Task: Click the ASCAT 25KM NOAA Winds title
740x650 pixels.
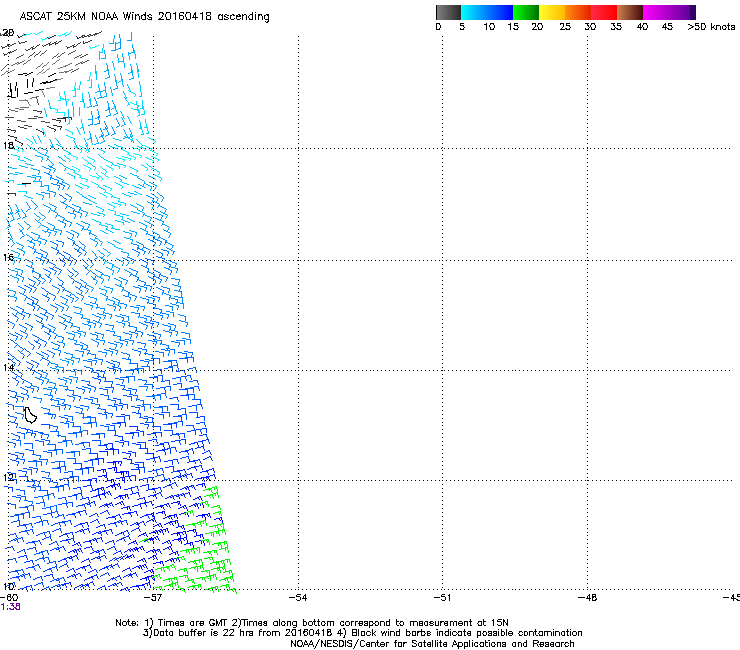Action: pyautogui.click(x=144, y=17)
